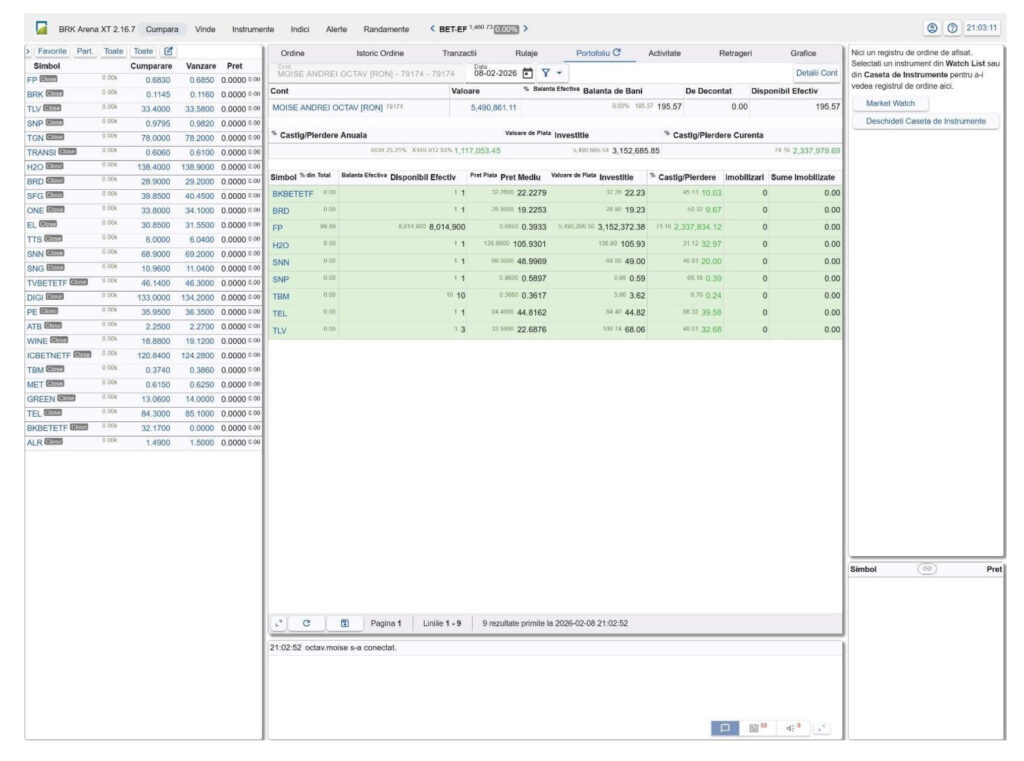Open the watchlist pop-out edit icon
The image size is (1024, 761).
(168, 51)
